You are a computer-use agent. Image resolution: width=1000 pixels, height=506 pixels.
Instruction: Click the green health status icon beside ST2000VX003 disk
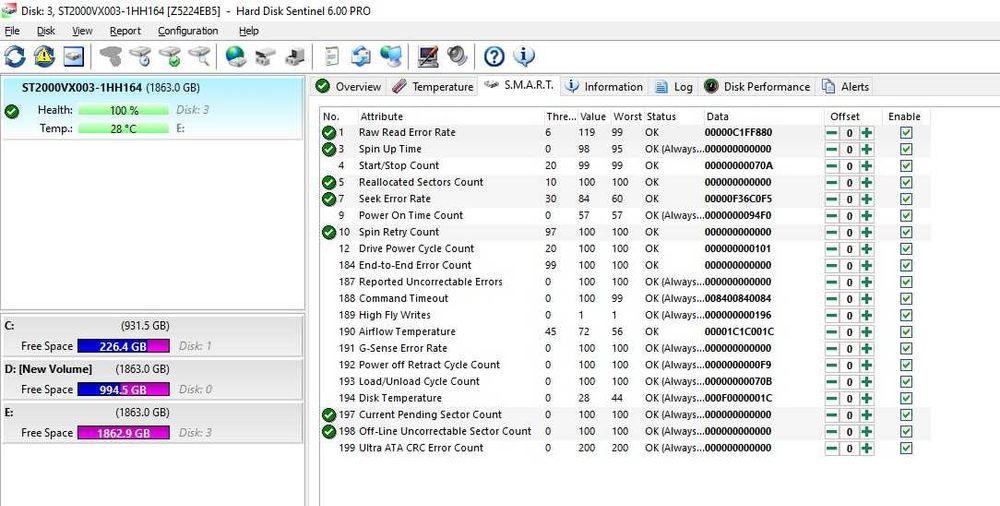(x=11, y=112)
